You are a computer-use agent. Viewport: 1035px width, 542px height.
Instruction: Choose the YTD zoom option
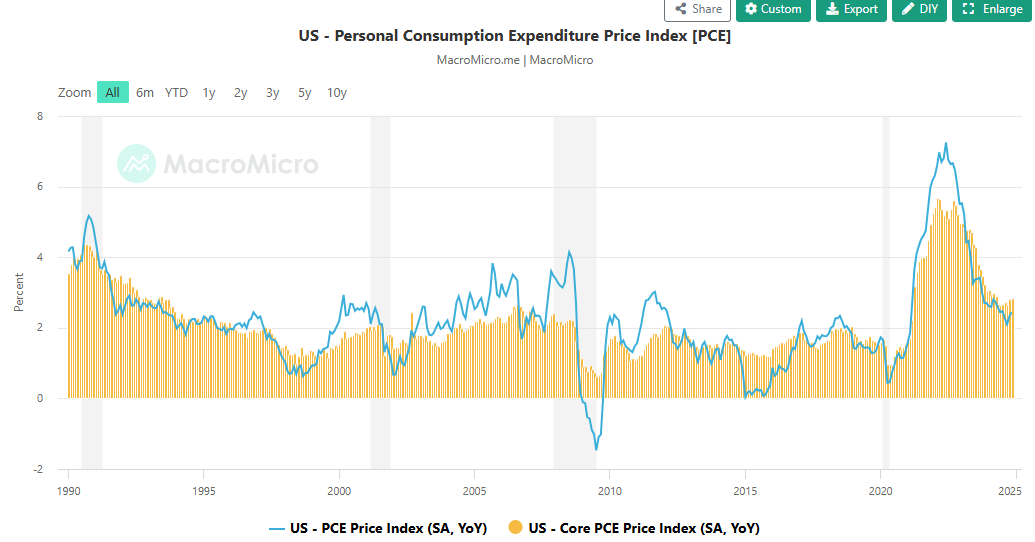pyautogui.click(x=176, y=93)
